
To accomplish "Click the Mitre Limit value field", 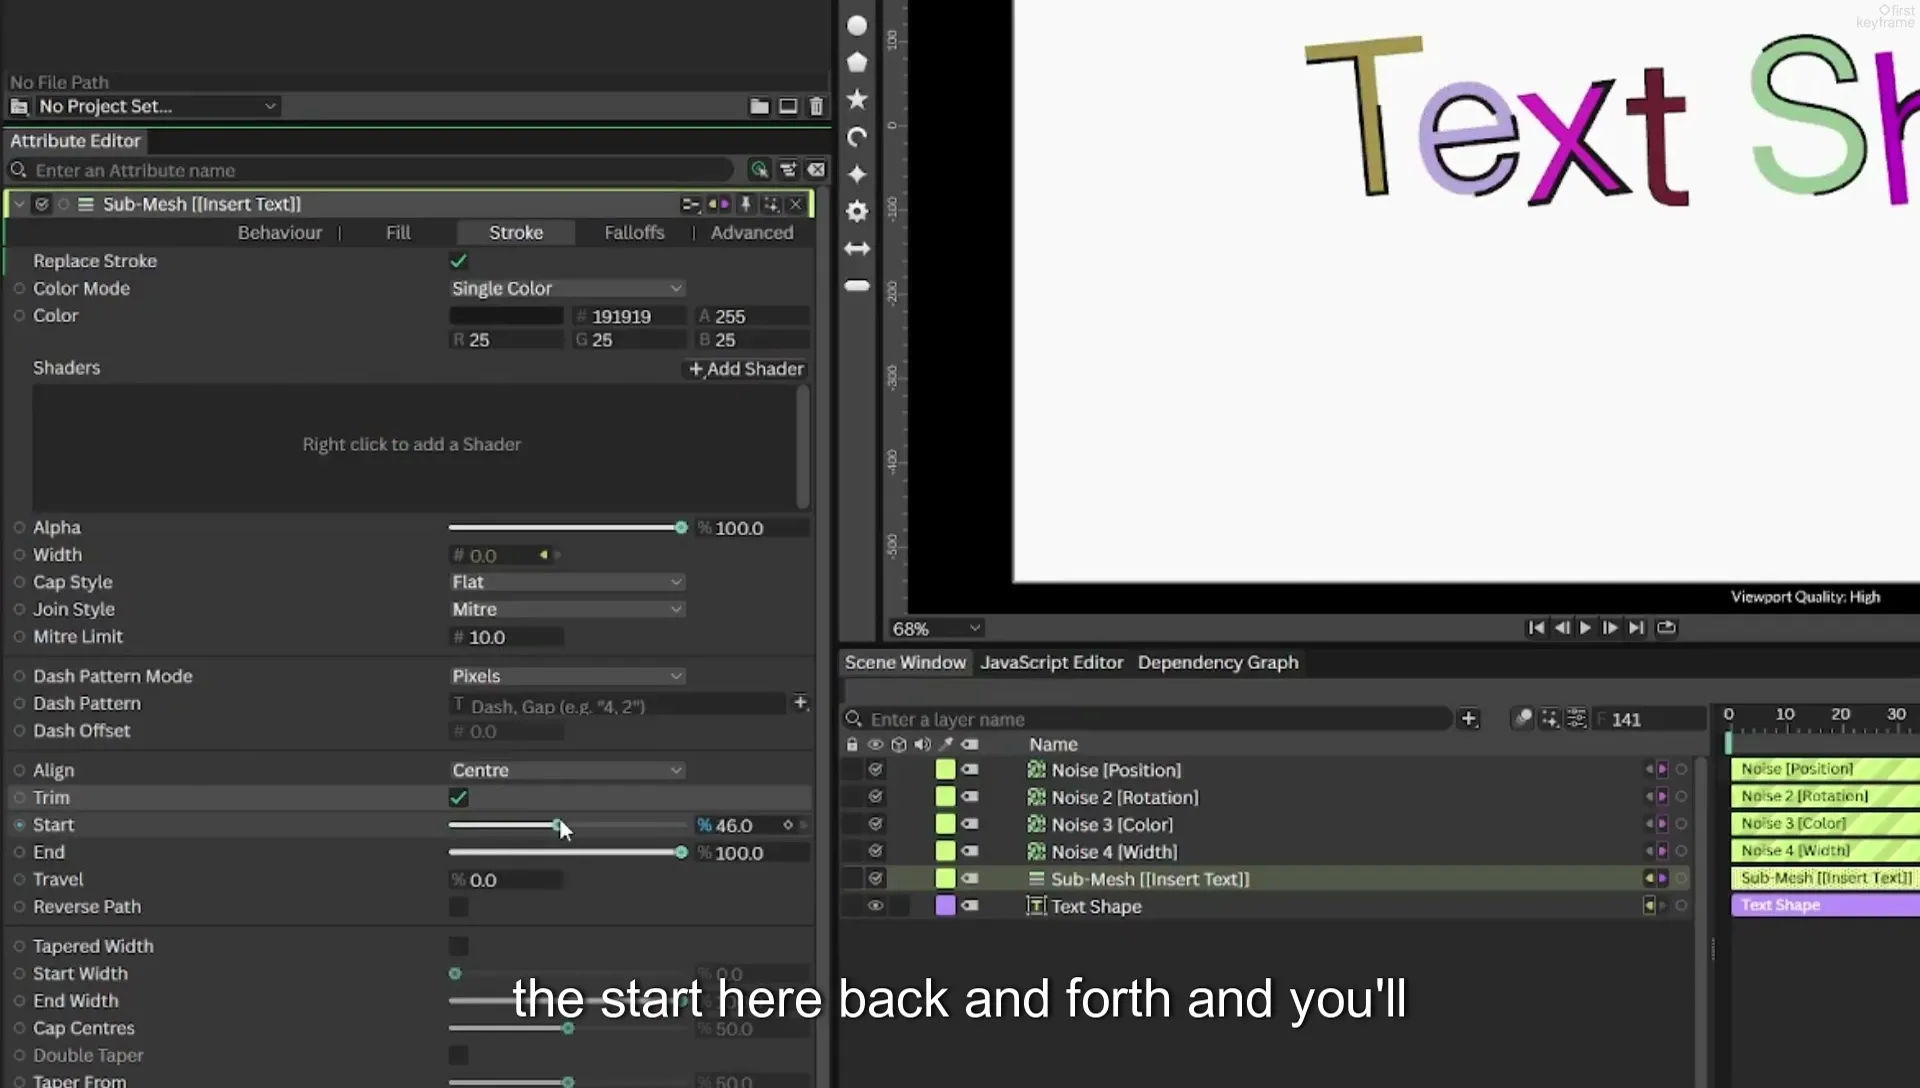I will point(507,637).
